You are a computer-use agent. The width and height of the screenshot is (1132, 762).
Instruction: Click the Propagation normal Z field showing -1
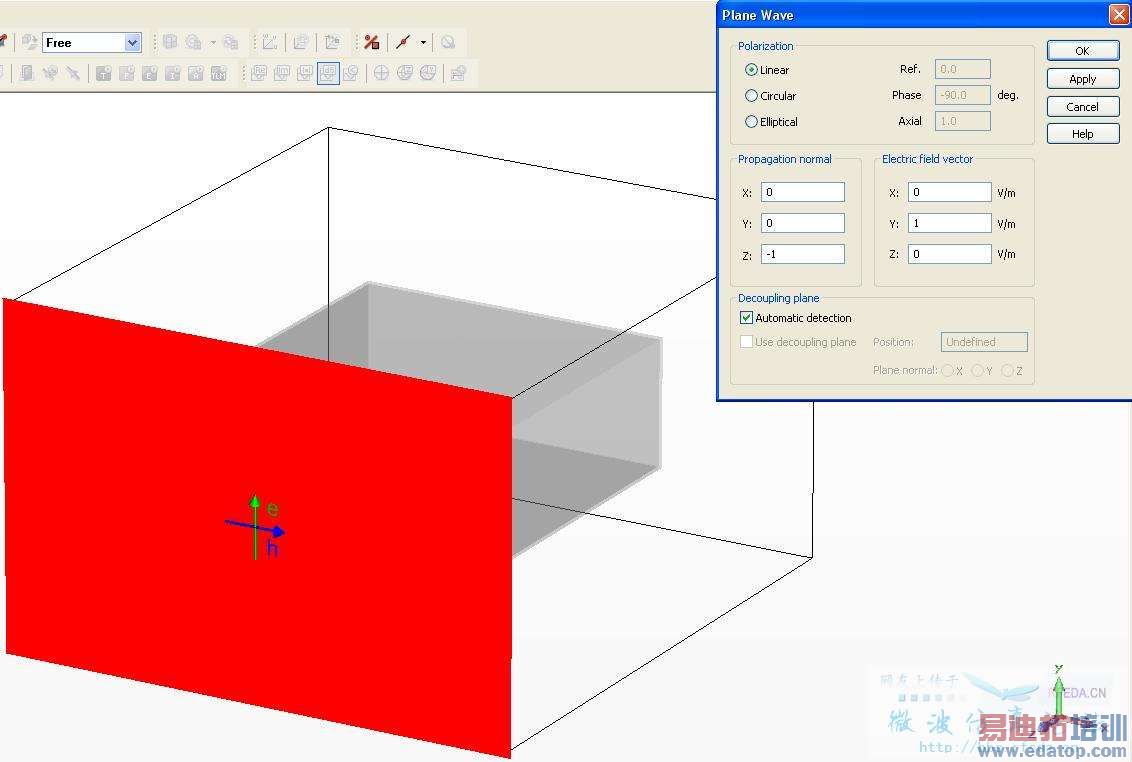pyautogui.click(x=803, y=254)
